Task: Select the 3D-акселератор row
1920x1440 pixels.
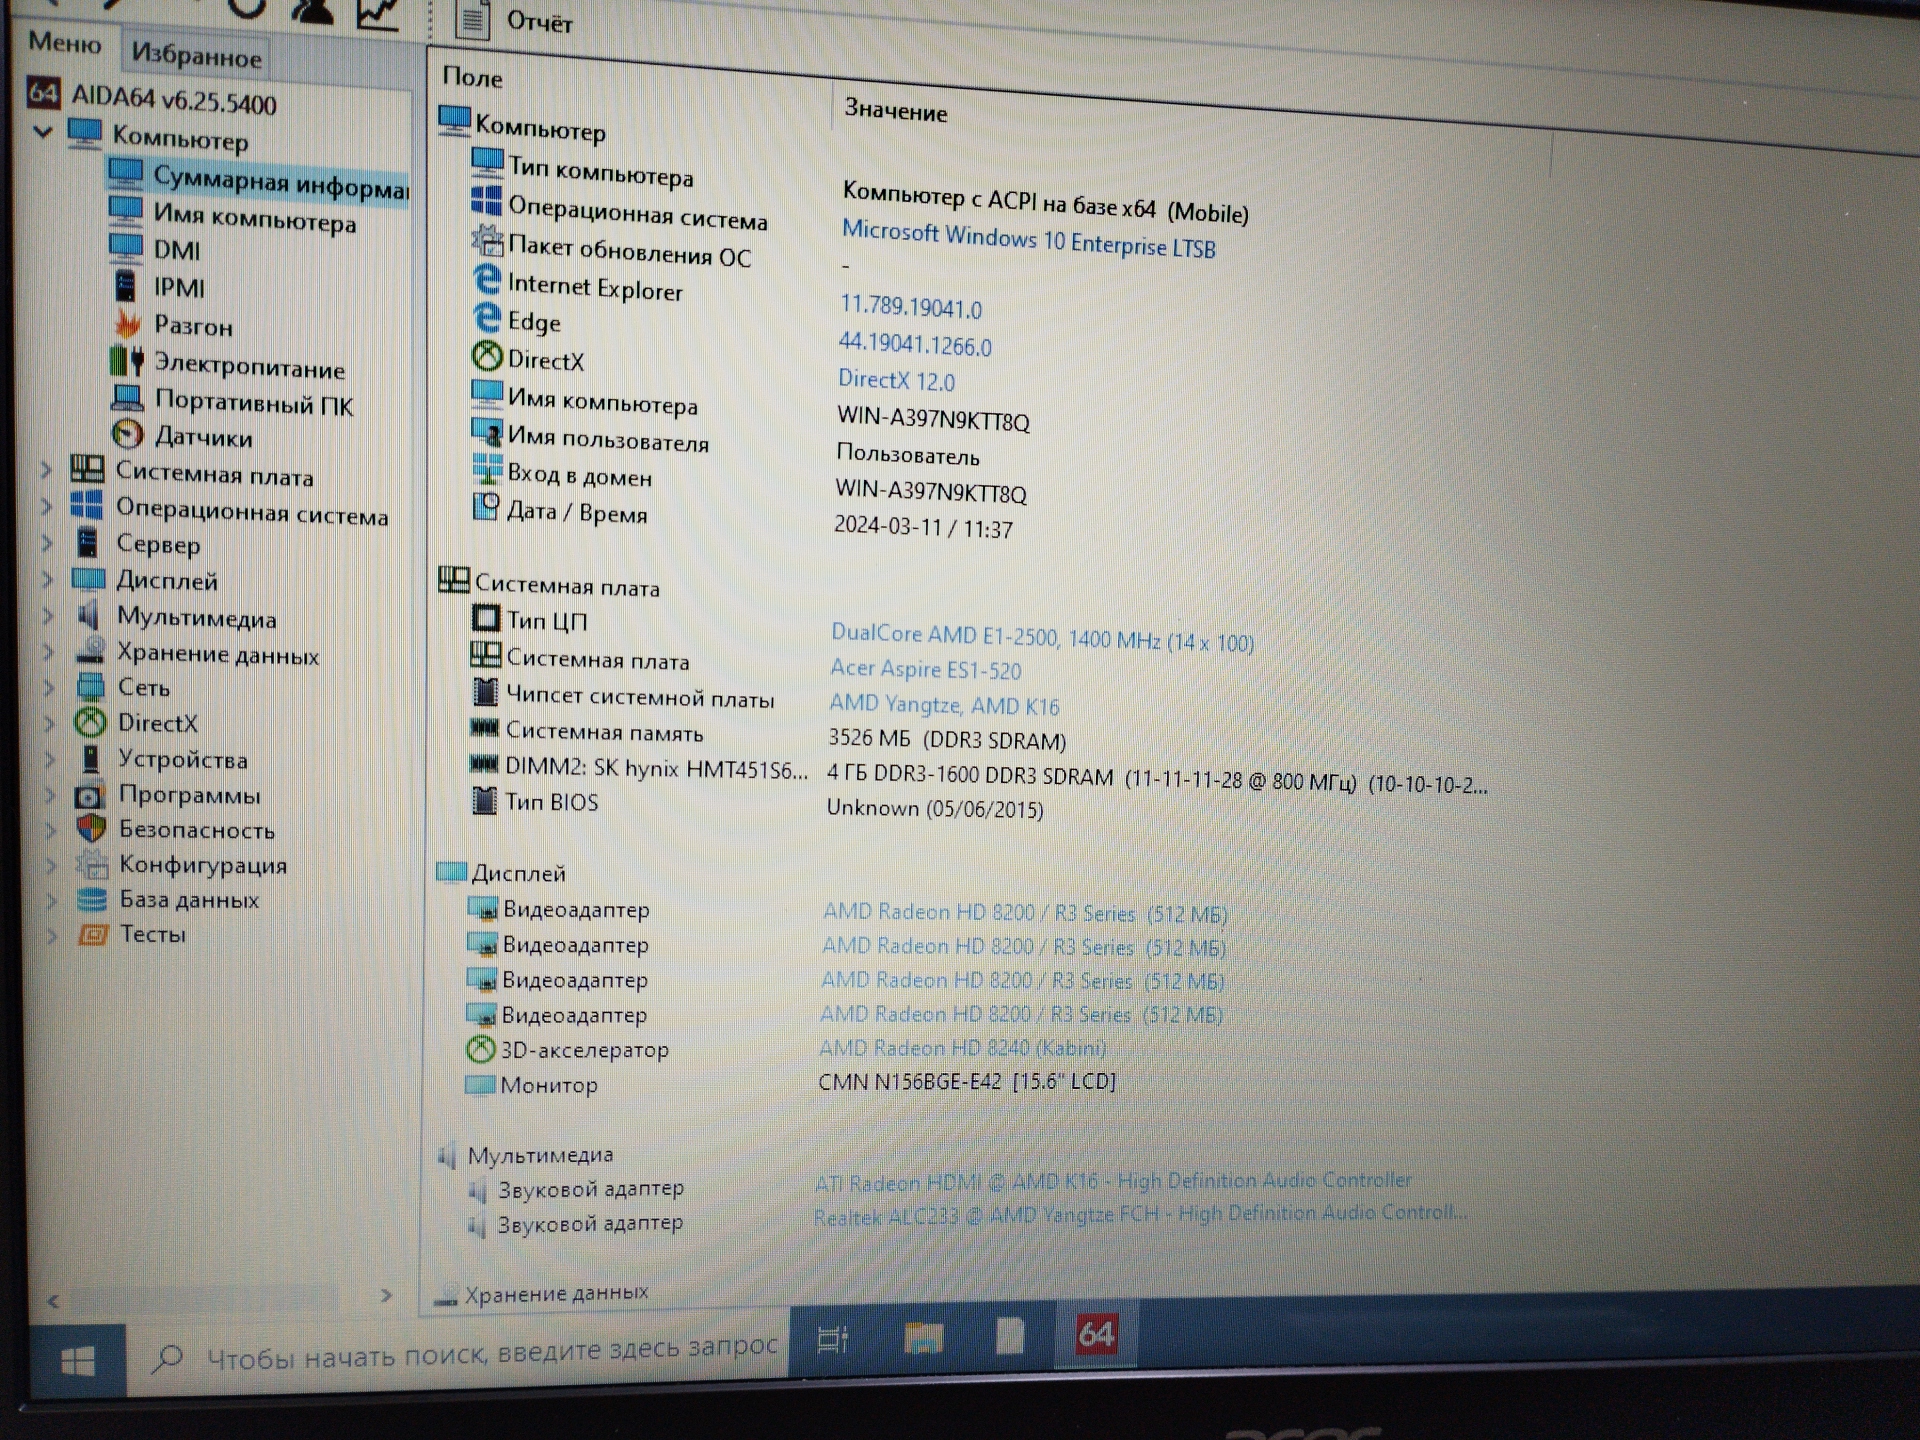Action: (x=584, y=1050)
